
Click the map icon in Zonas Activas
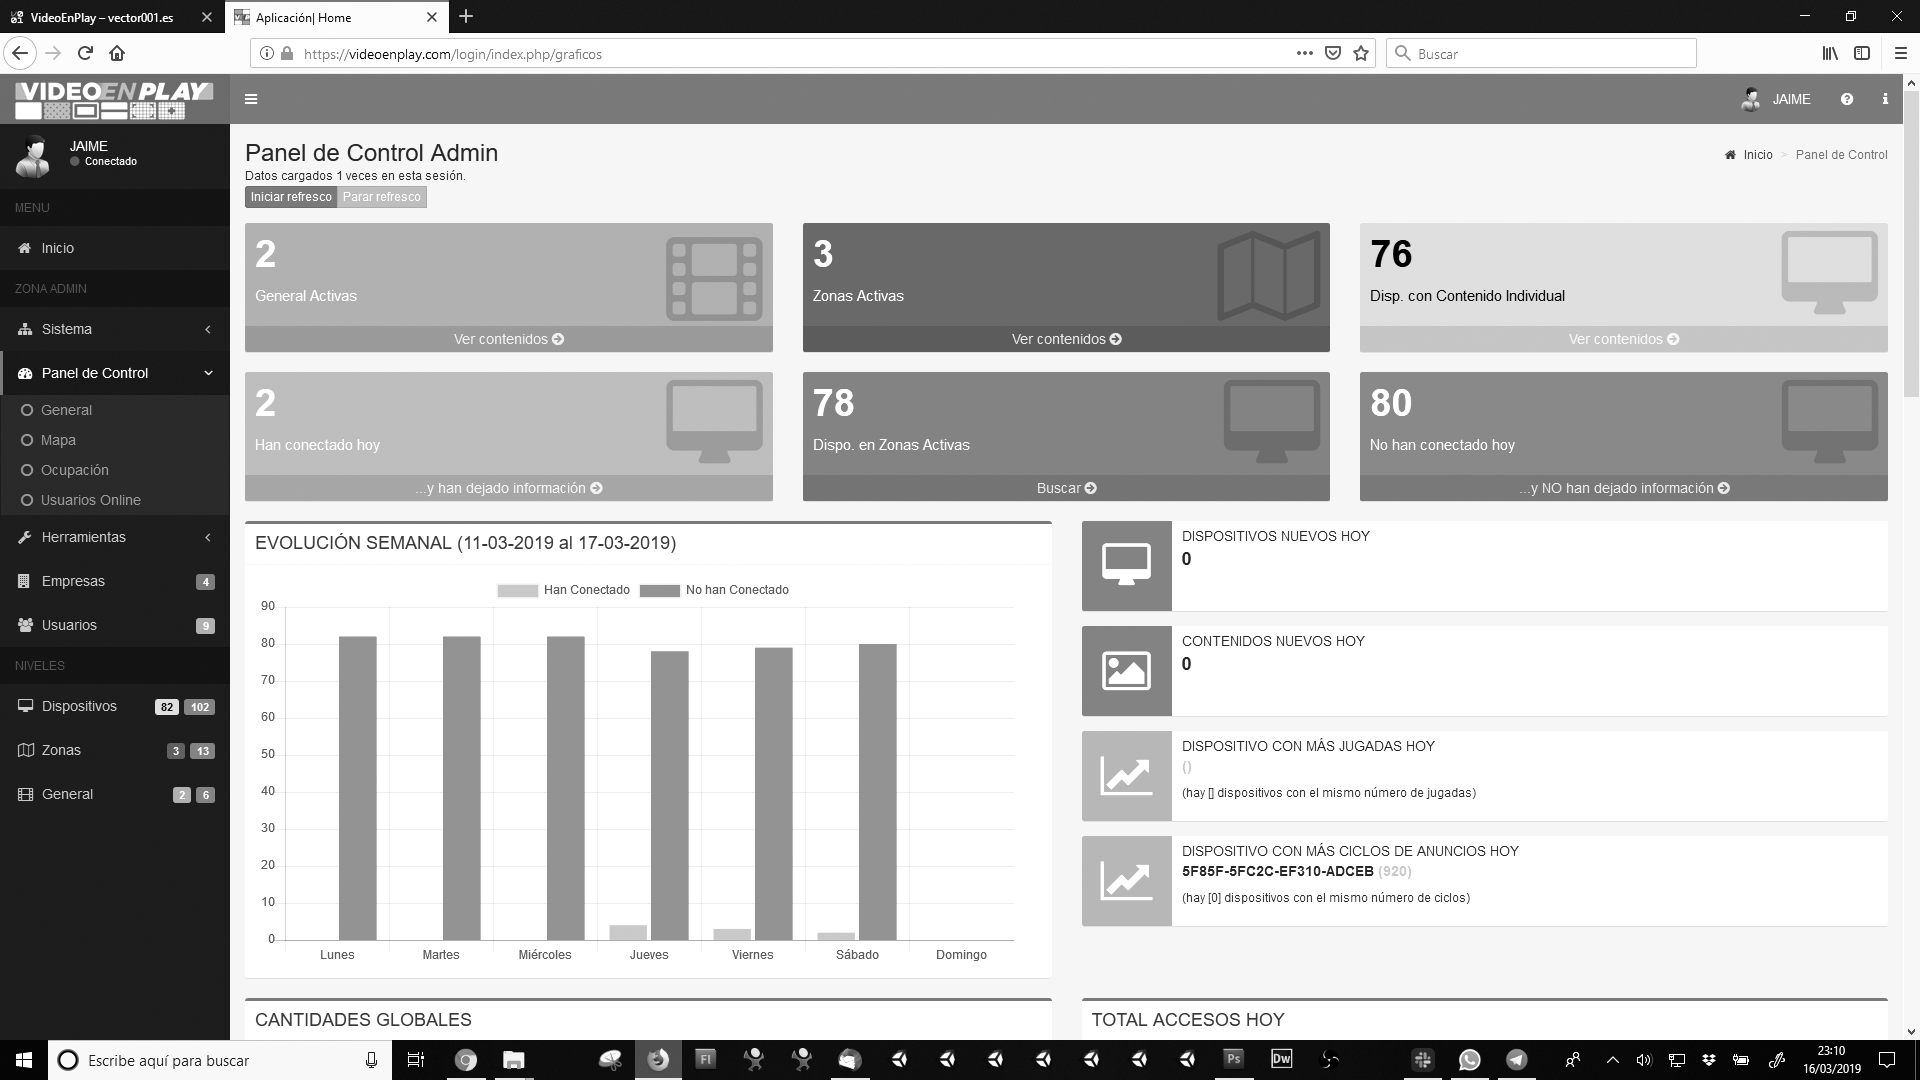click(x=1269, y=276)
